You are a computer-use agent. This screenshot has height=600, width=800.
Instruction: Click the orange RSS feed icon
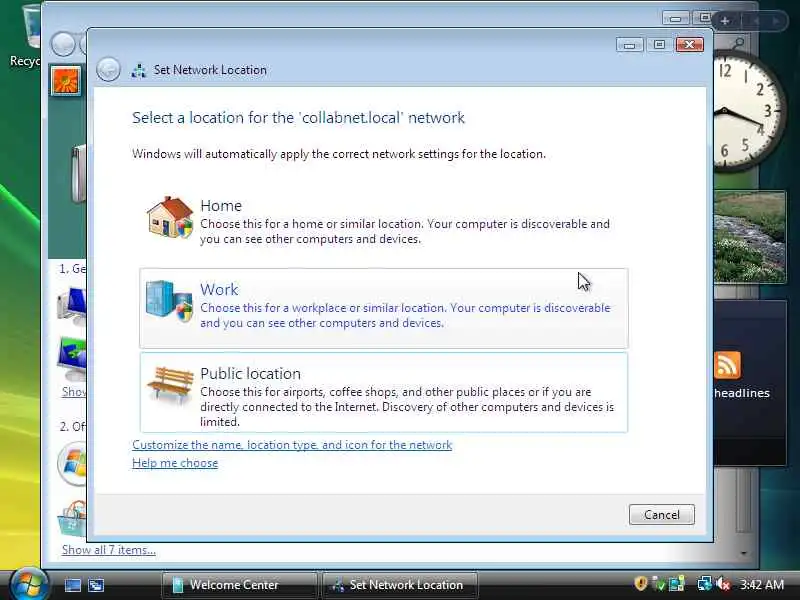click(x=728, y=365)
